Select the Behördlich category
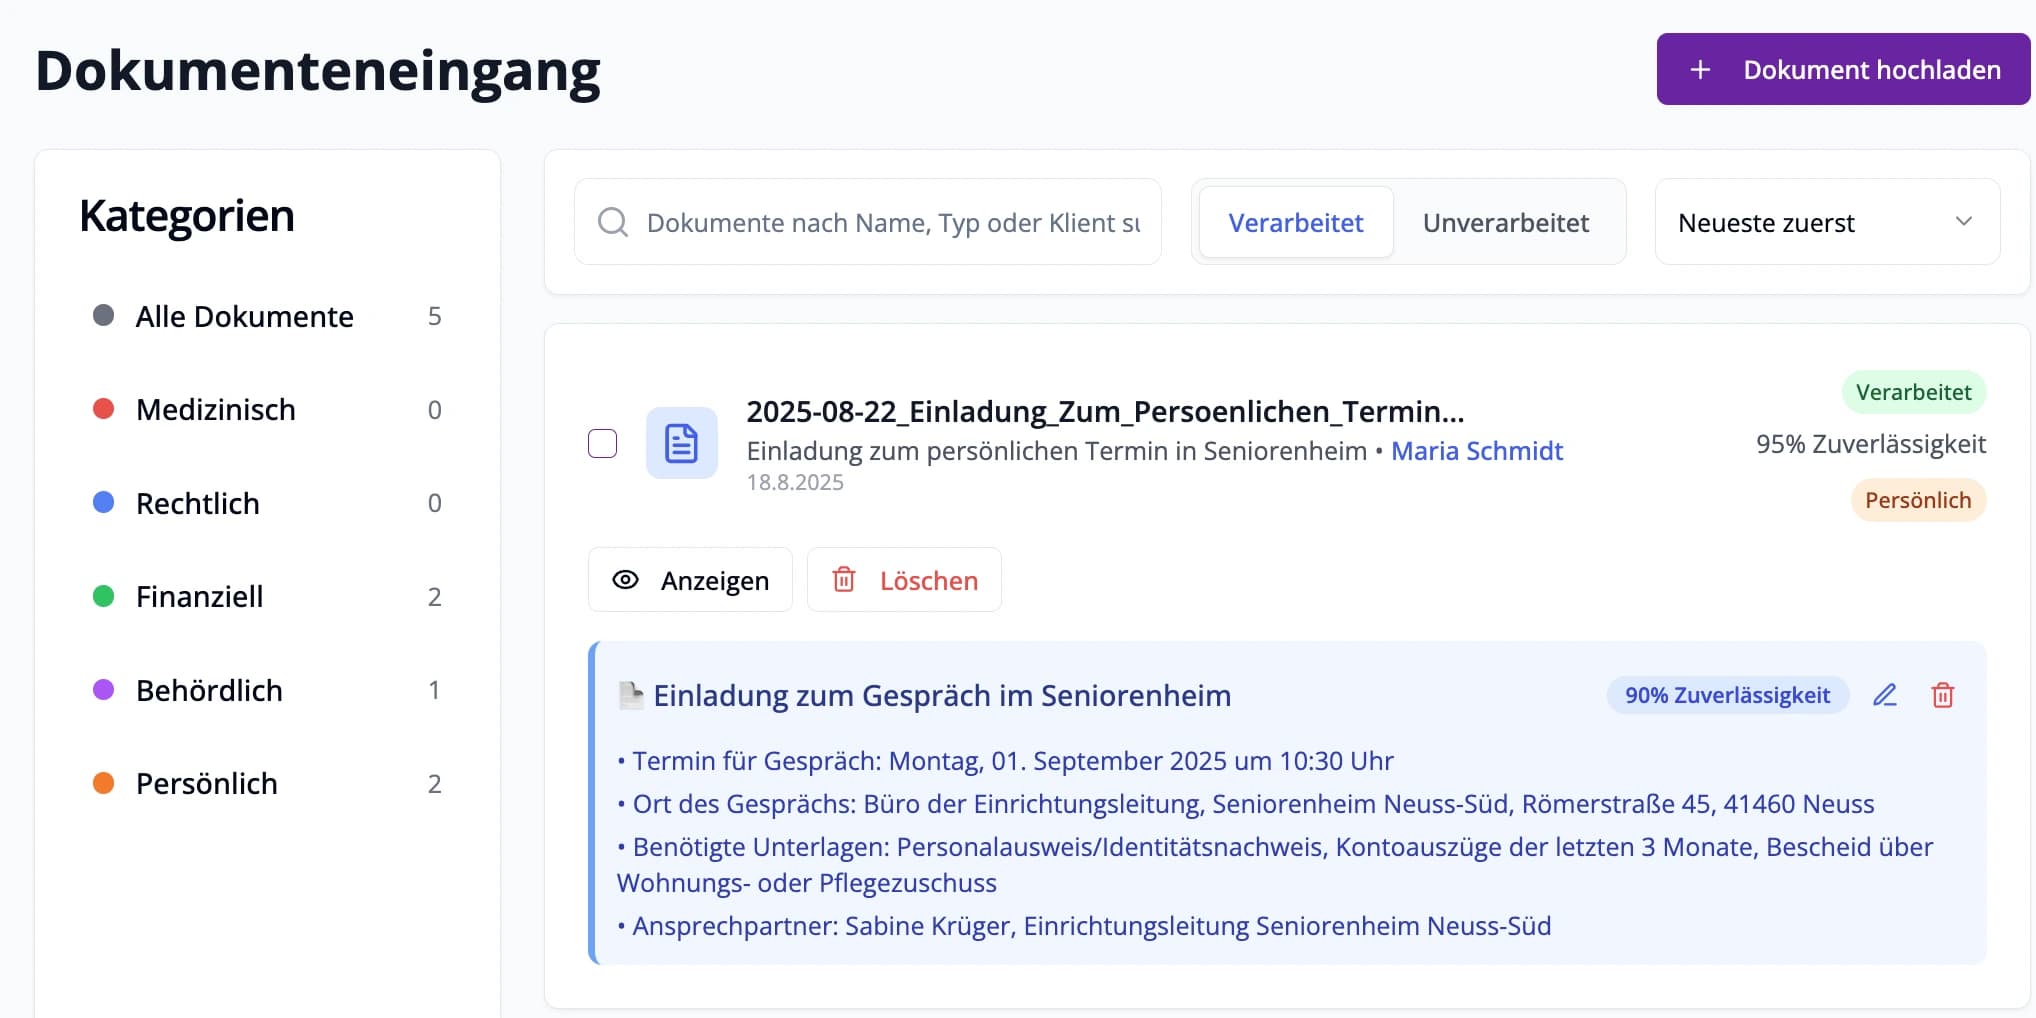The width and height of the screenshot is (2036, 1018). [x=209, y=690]
